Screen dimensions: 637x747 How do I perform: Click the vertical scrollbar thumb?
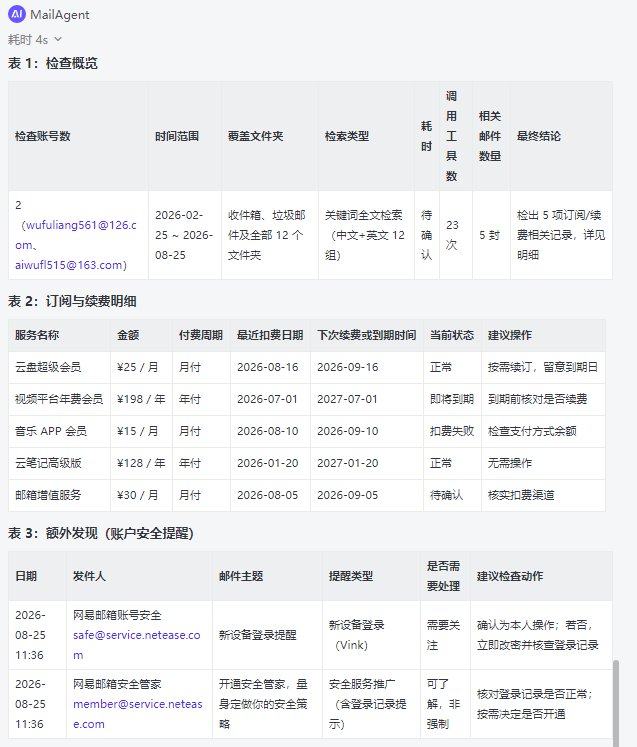pos(616,703)
